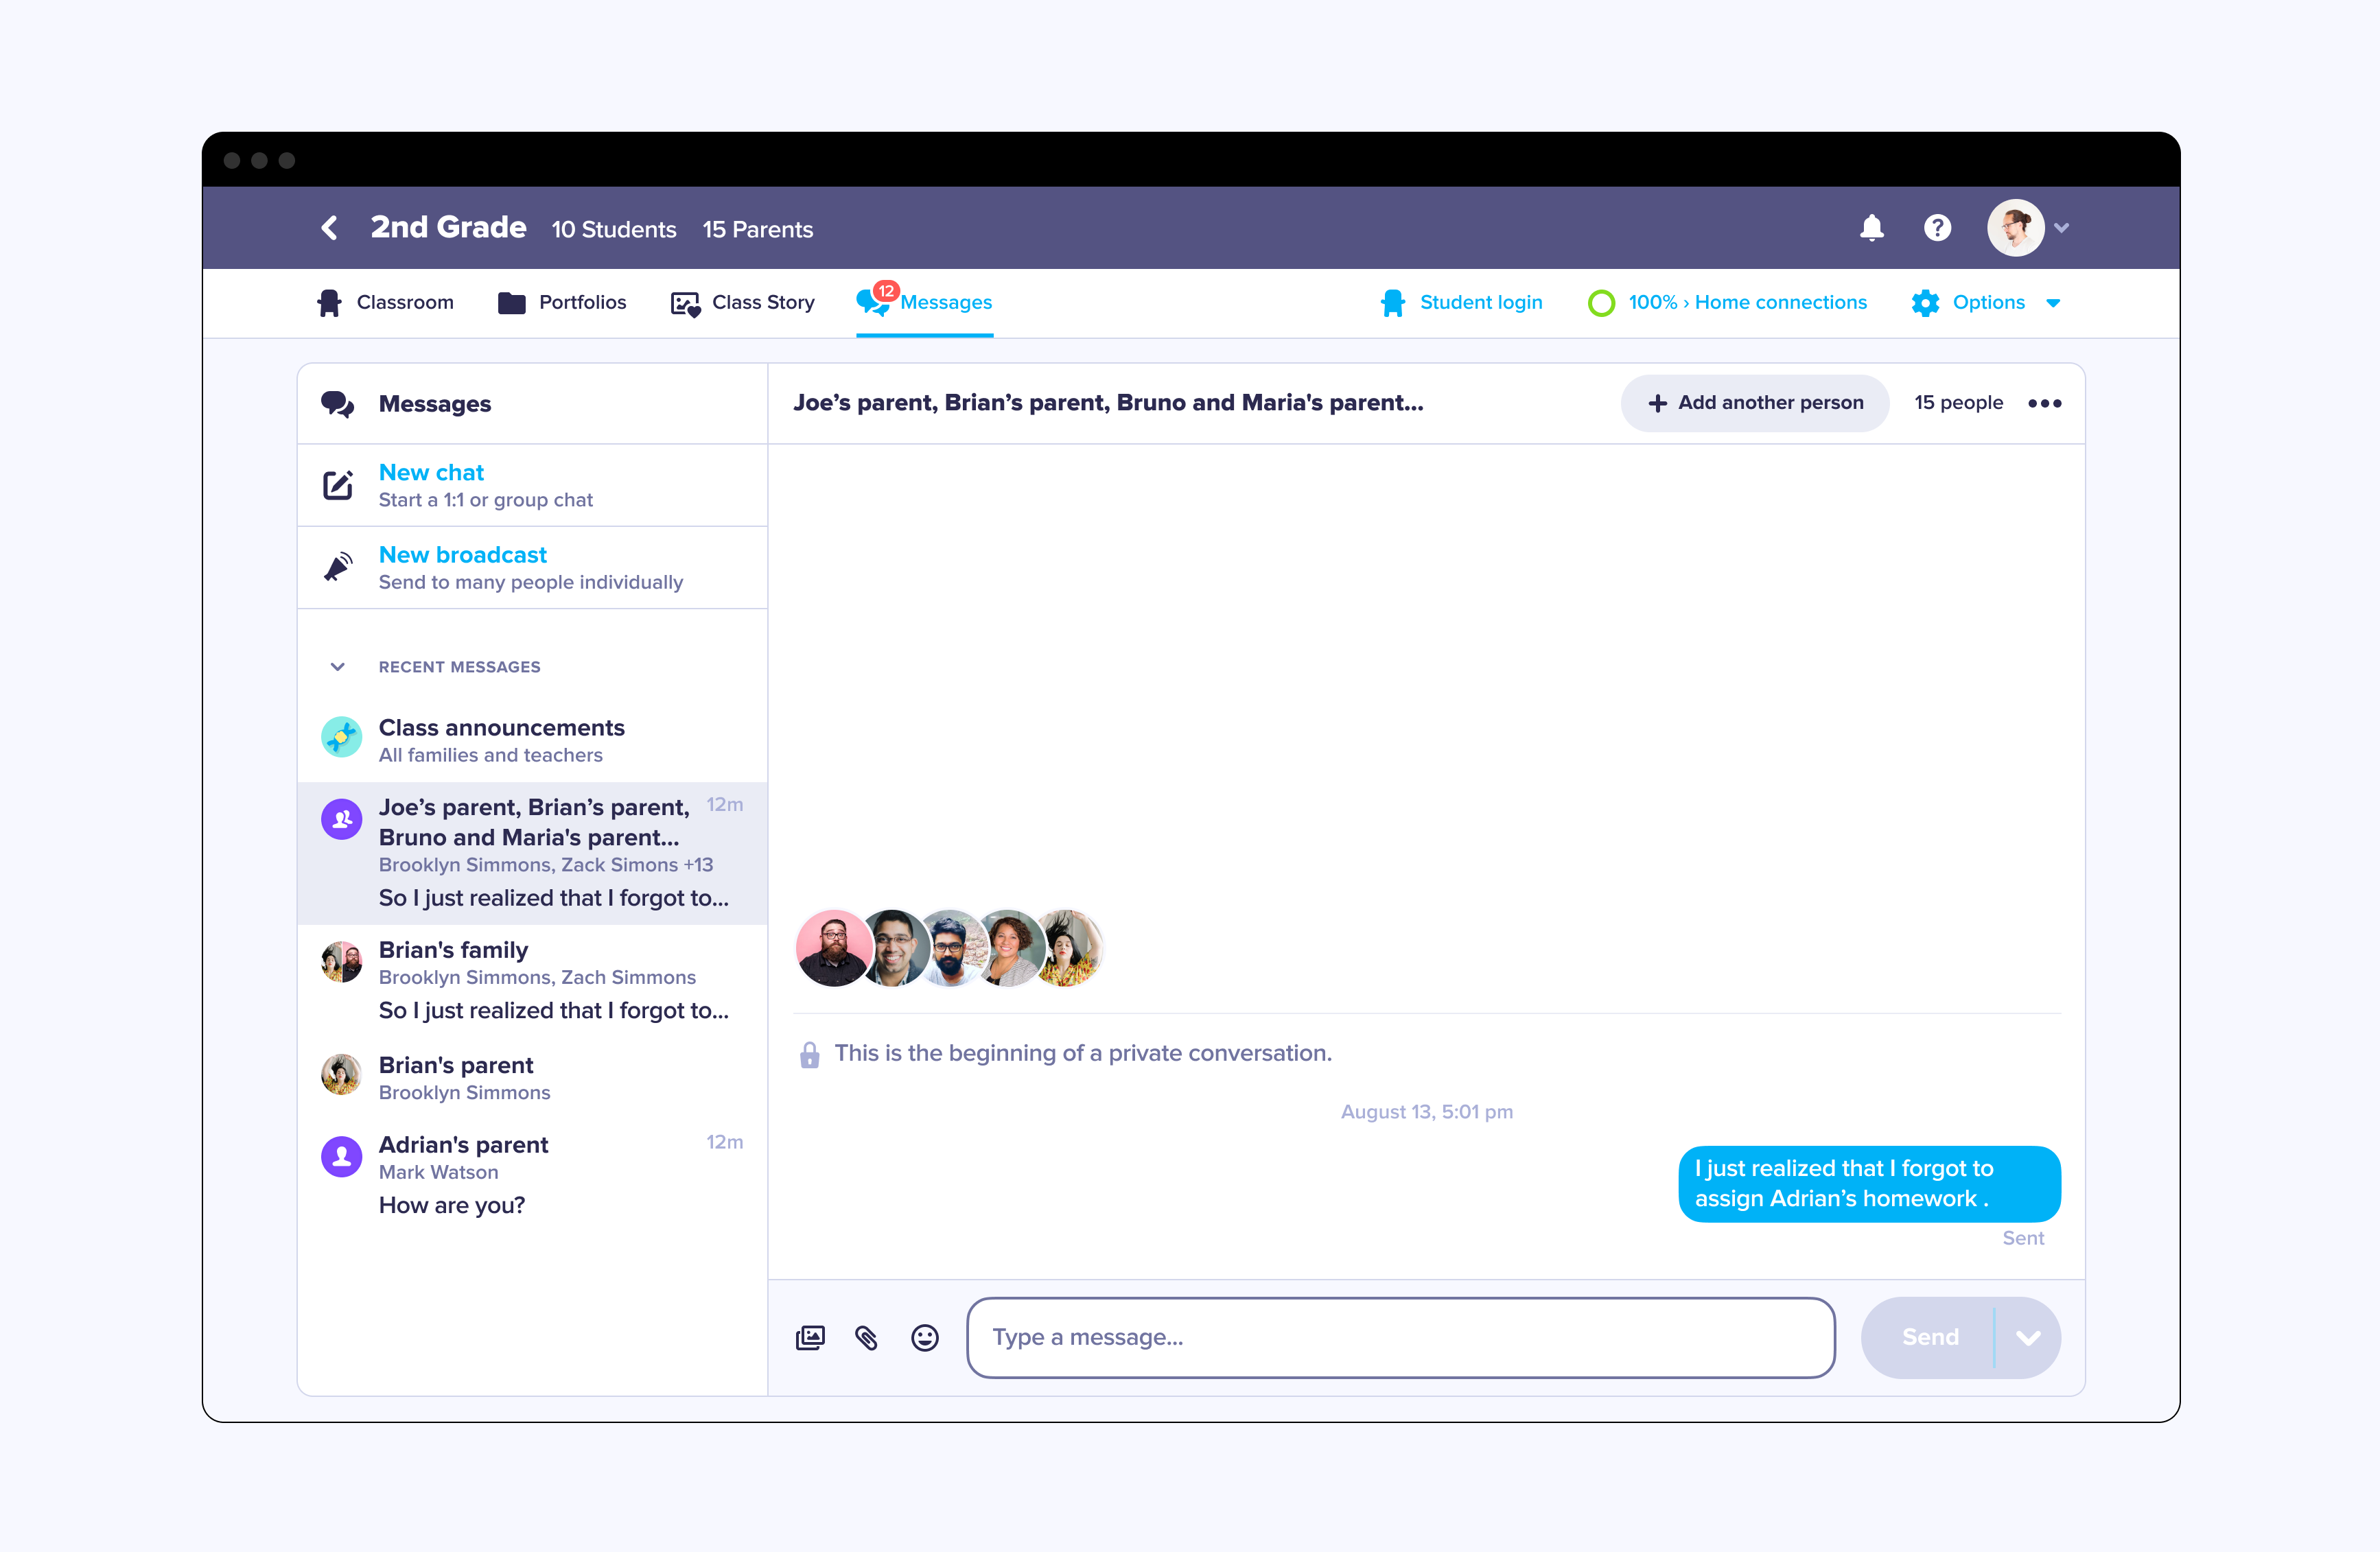Open the Student login link
2380x1552 pixels.
[x=1461, y=303]
